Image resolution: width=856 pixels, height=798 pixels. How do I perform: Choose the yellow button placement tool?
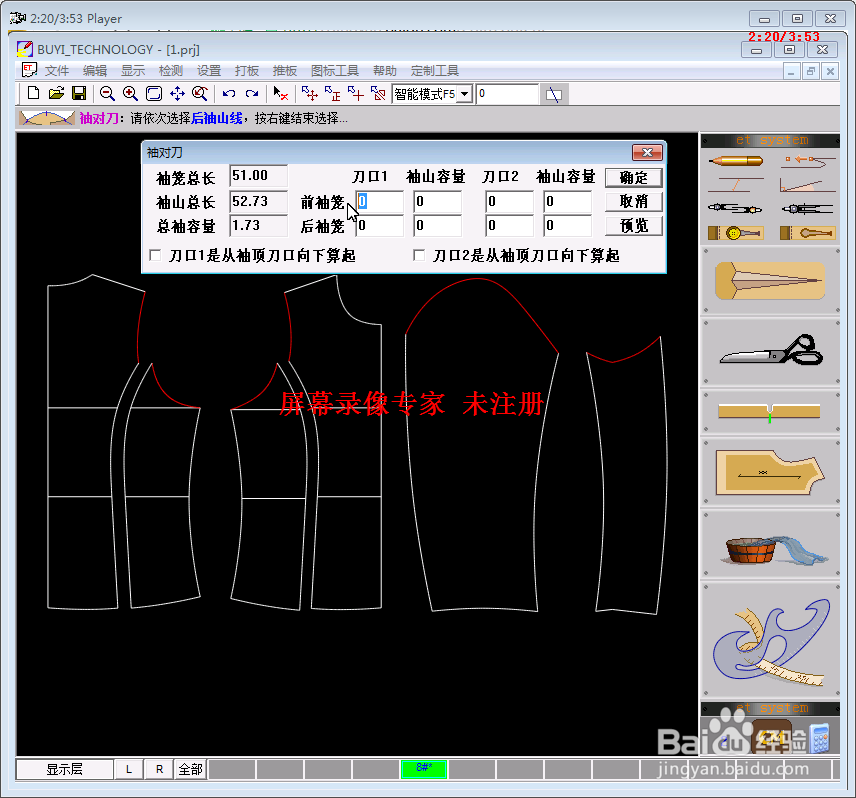click(x=735, y=233)
